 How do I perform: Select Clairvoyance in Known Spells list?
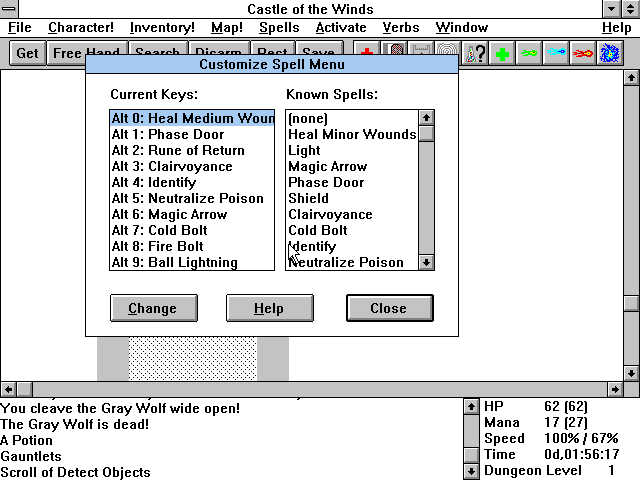(352, 214)
